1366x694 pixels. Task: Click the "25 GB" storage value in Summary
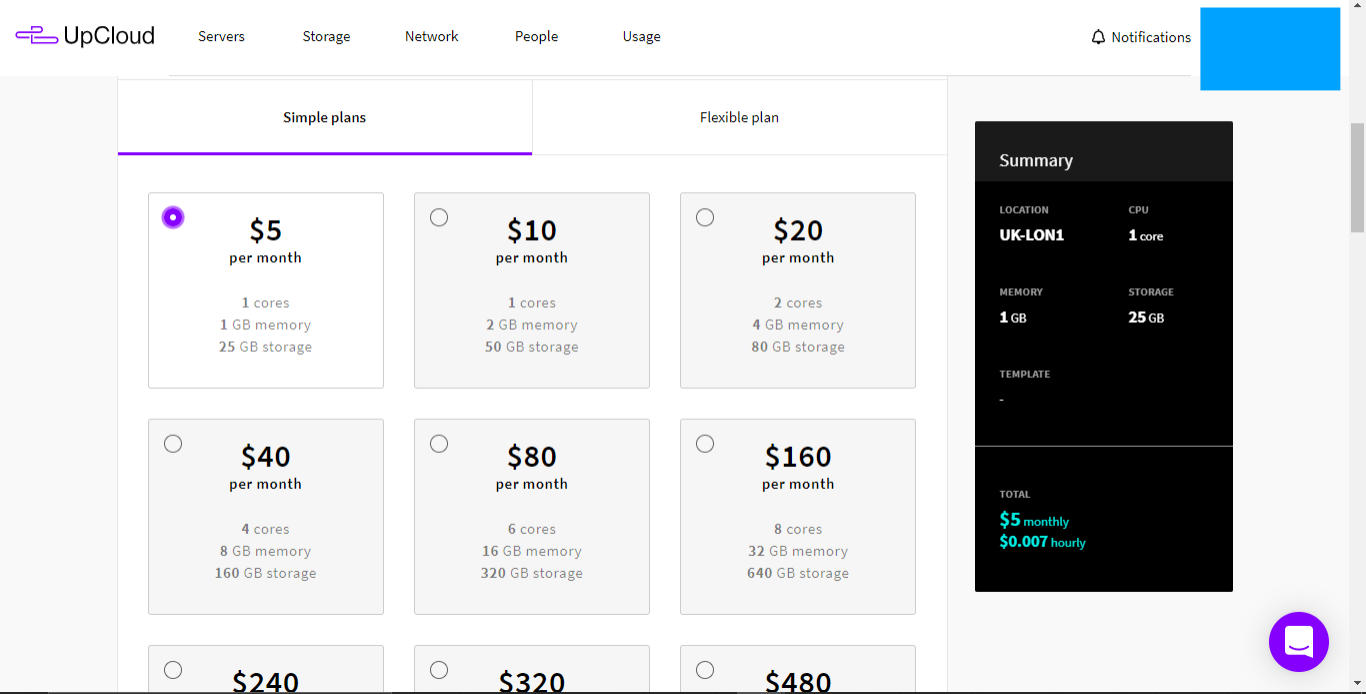point(1146,318)
